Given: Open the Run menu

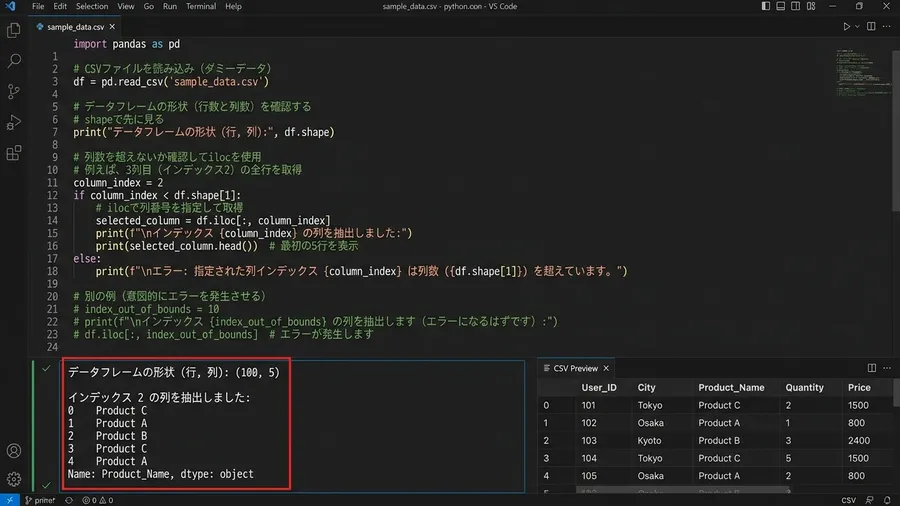Looking at the screenshot, I should tap(170, 6).
